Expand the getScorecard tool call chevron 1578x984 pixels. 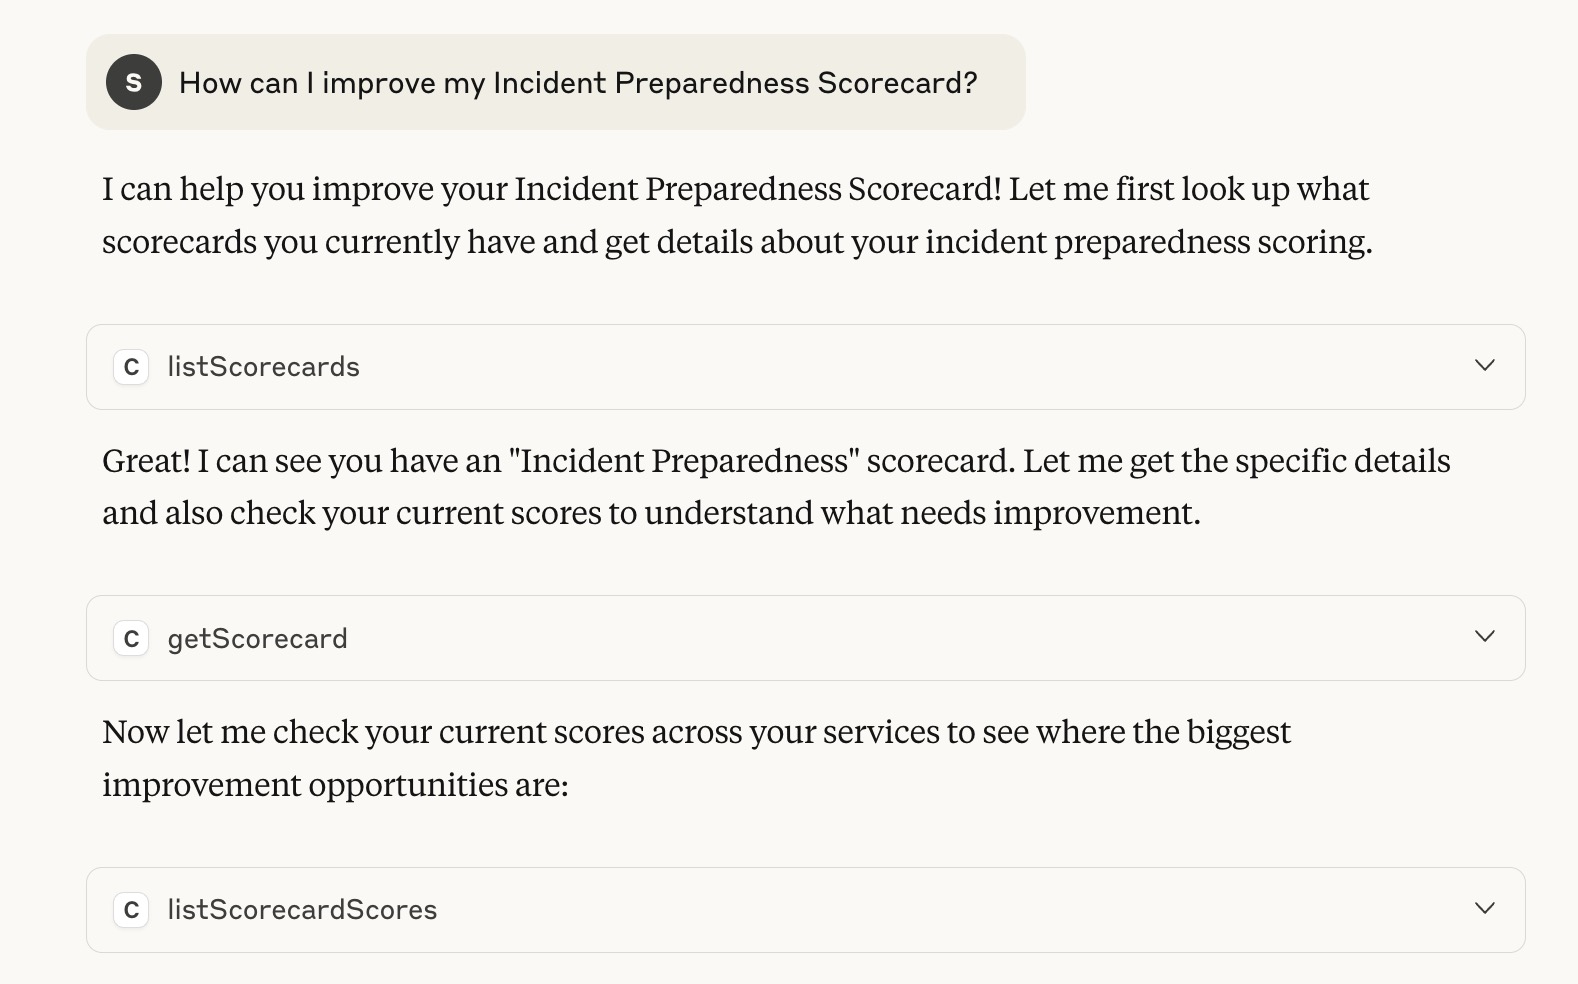click(x=1485, y=637)
